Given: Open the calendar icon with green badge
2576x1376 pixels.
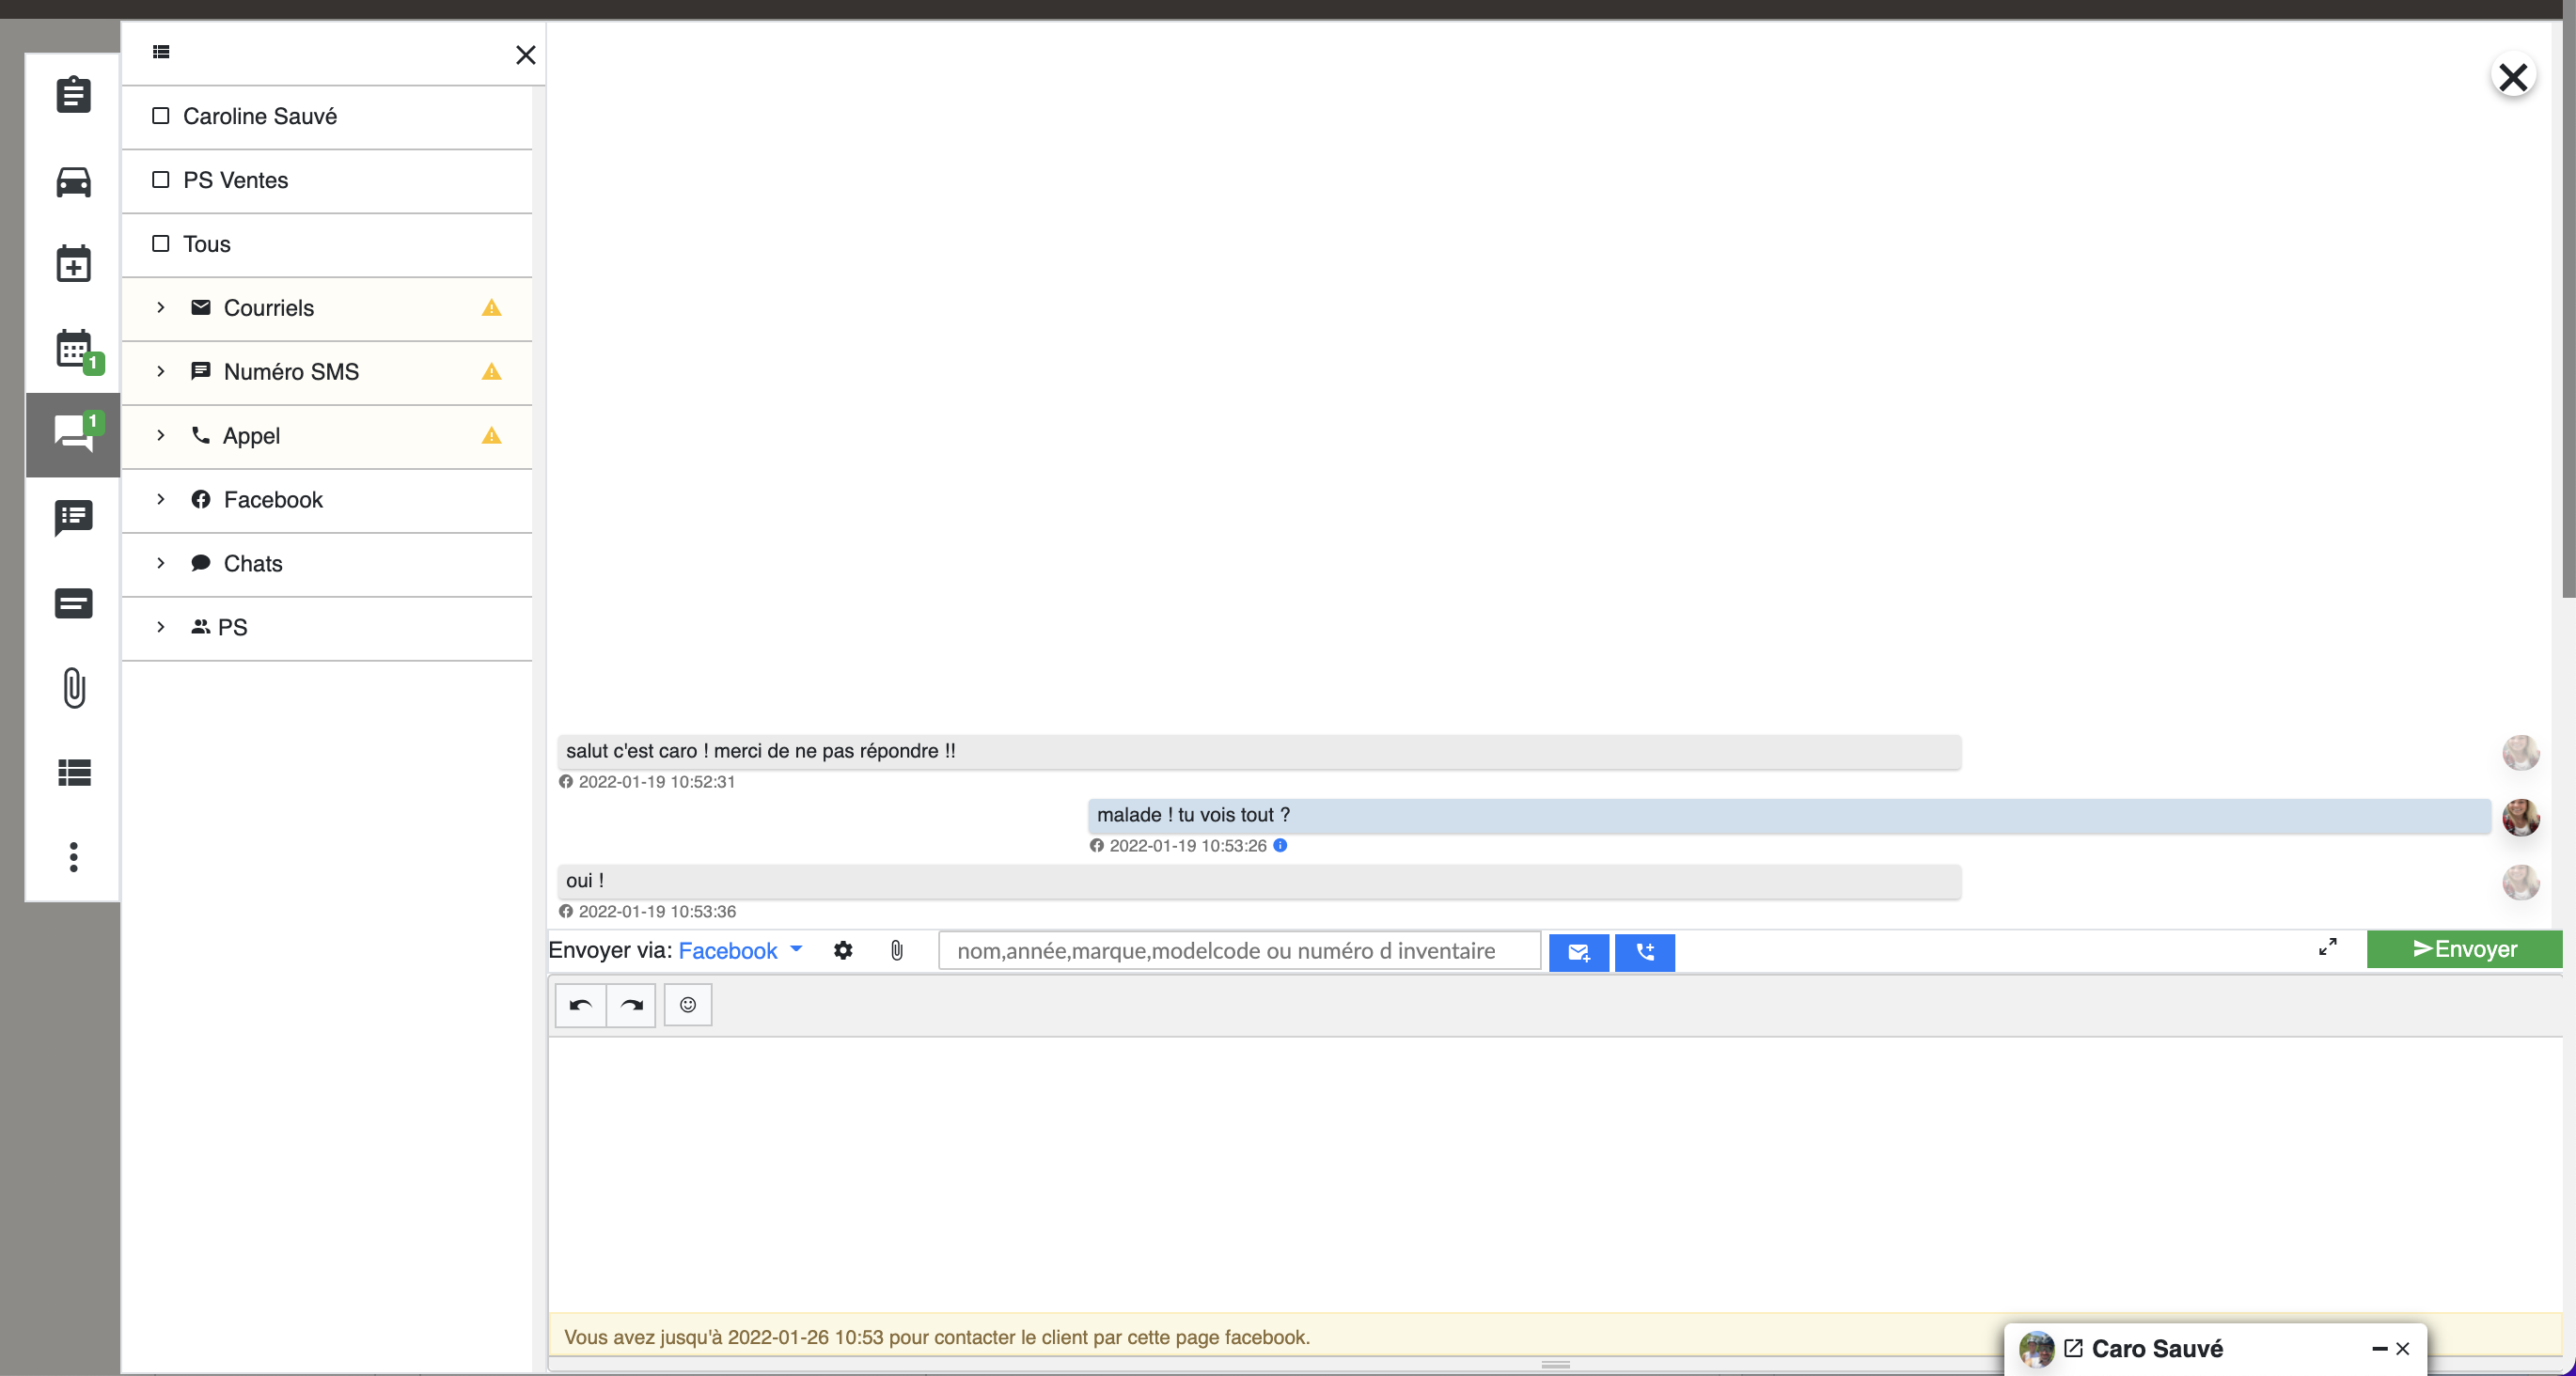Looking at the screenshot, I should pyautogui.click(x=78, y=351).
